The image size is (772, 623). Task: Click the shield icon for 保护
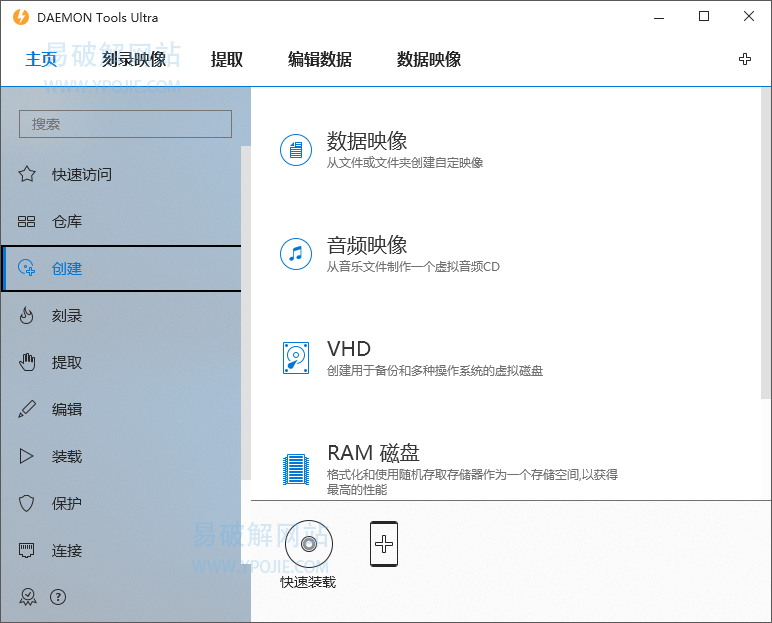pos(27,503)
